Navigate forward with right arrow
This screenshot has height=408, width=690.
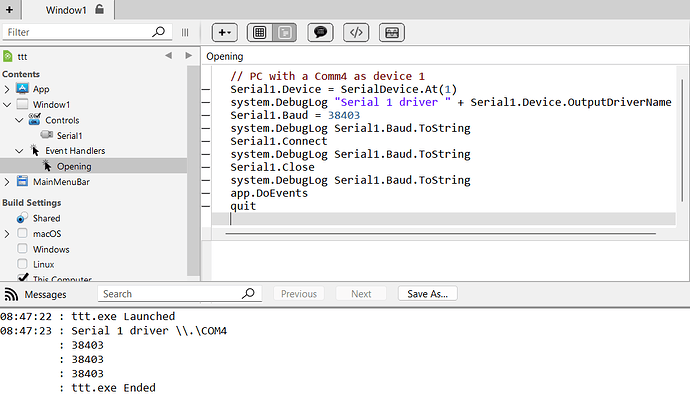pos(189,55)
